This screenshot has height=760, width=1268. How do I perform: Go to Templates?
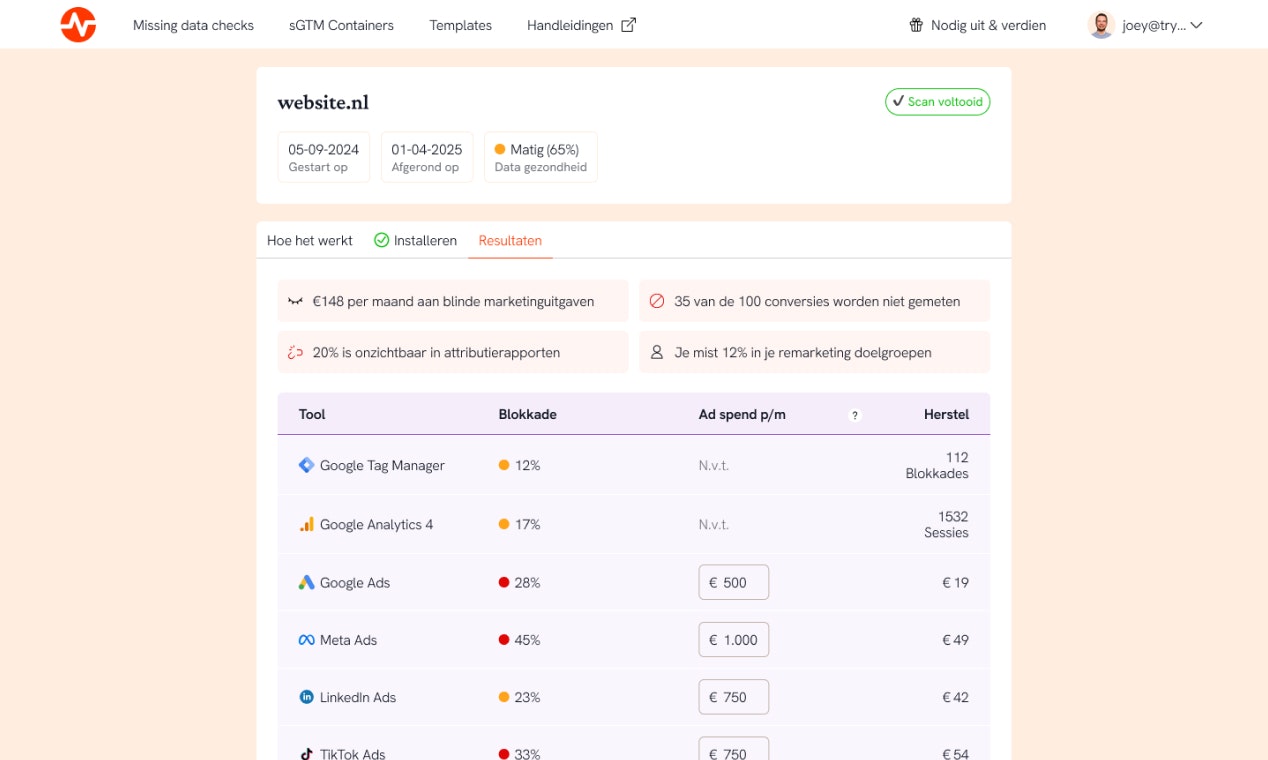pyautogui.click(x=460, y=25)
